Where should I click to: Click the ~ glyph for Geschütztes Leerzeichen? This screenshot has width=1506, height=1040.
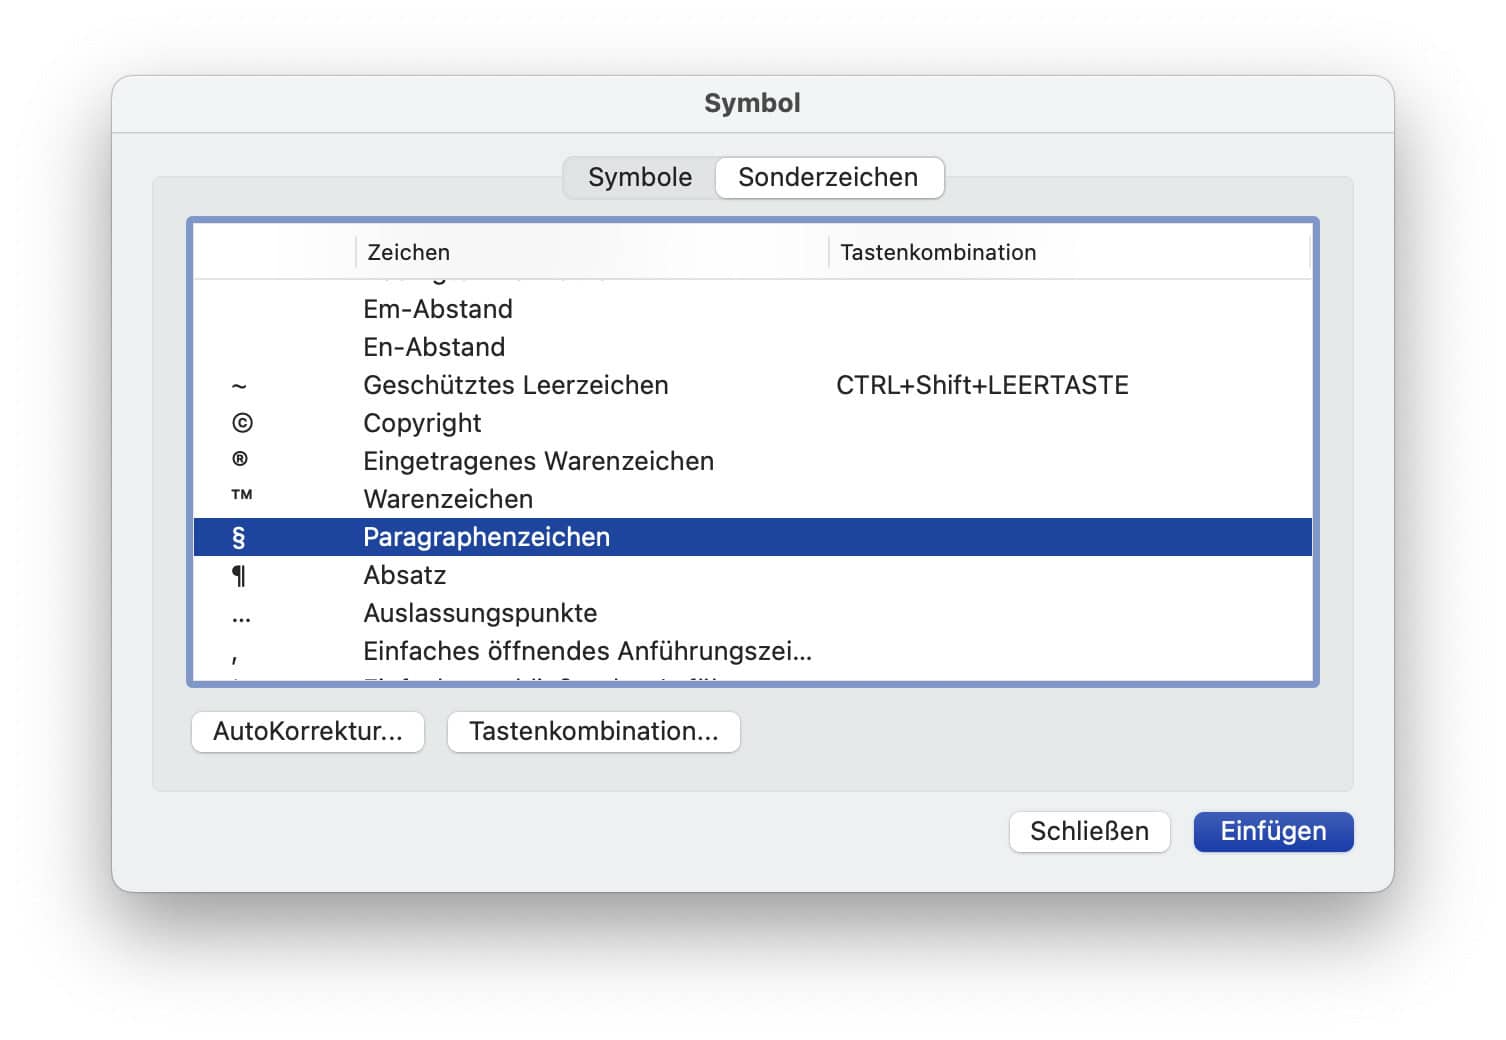tap(238, 385)
